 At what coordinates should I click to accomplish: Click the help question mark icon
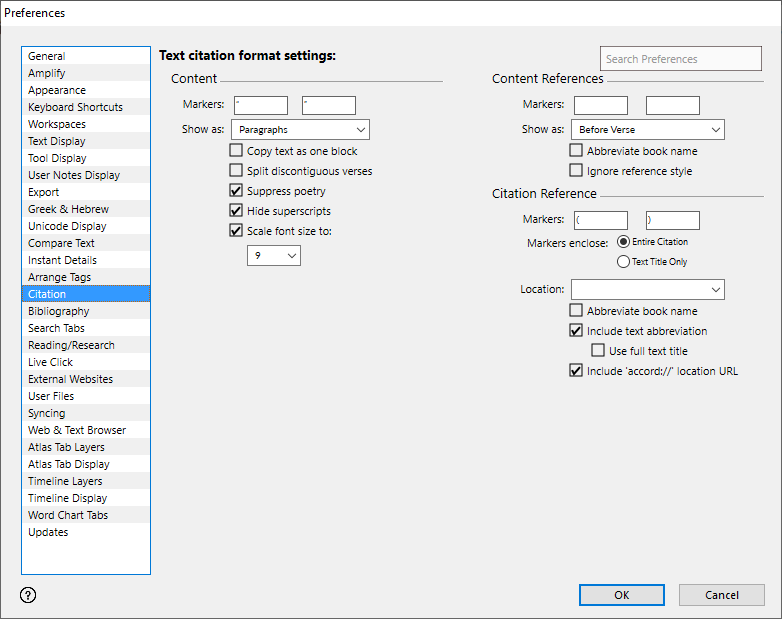click(x=28, y=595)
